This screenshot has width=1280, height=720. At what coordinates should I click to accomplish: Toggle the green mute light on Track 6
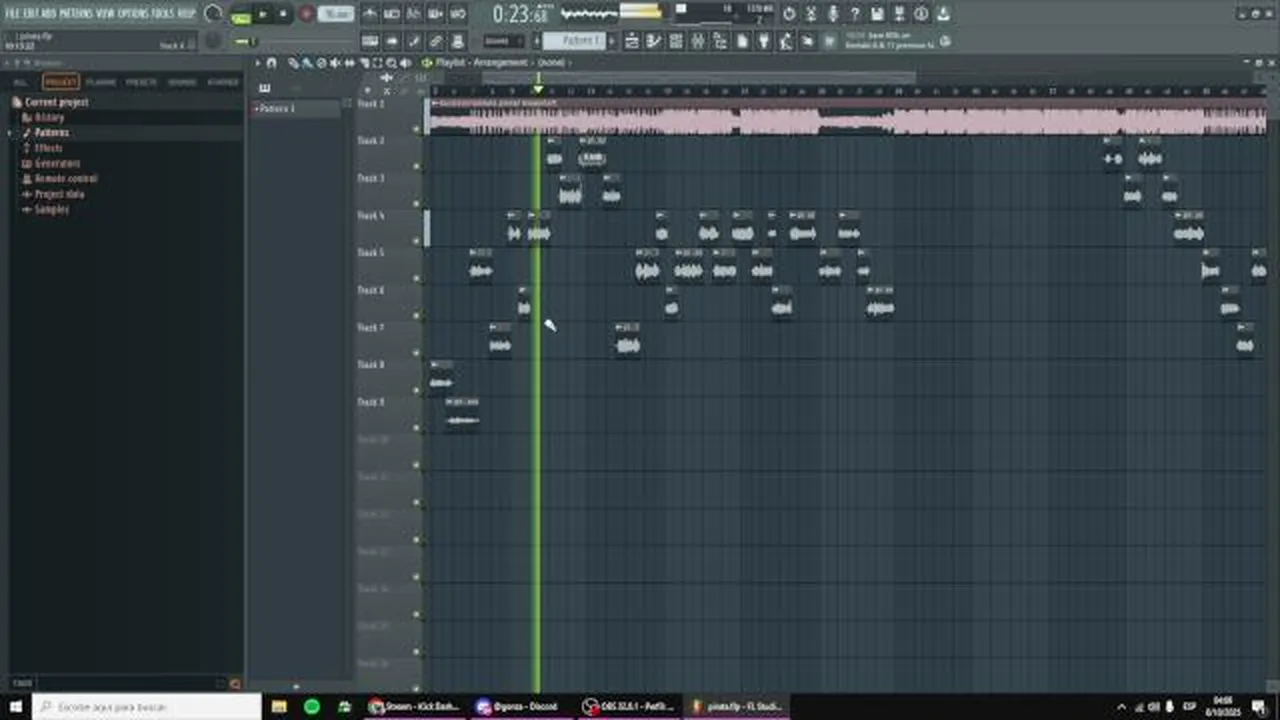click(417, 316)
